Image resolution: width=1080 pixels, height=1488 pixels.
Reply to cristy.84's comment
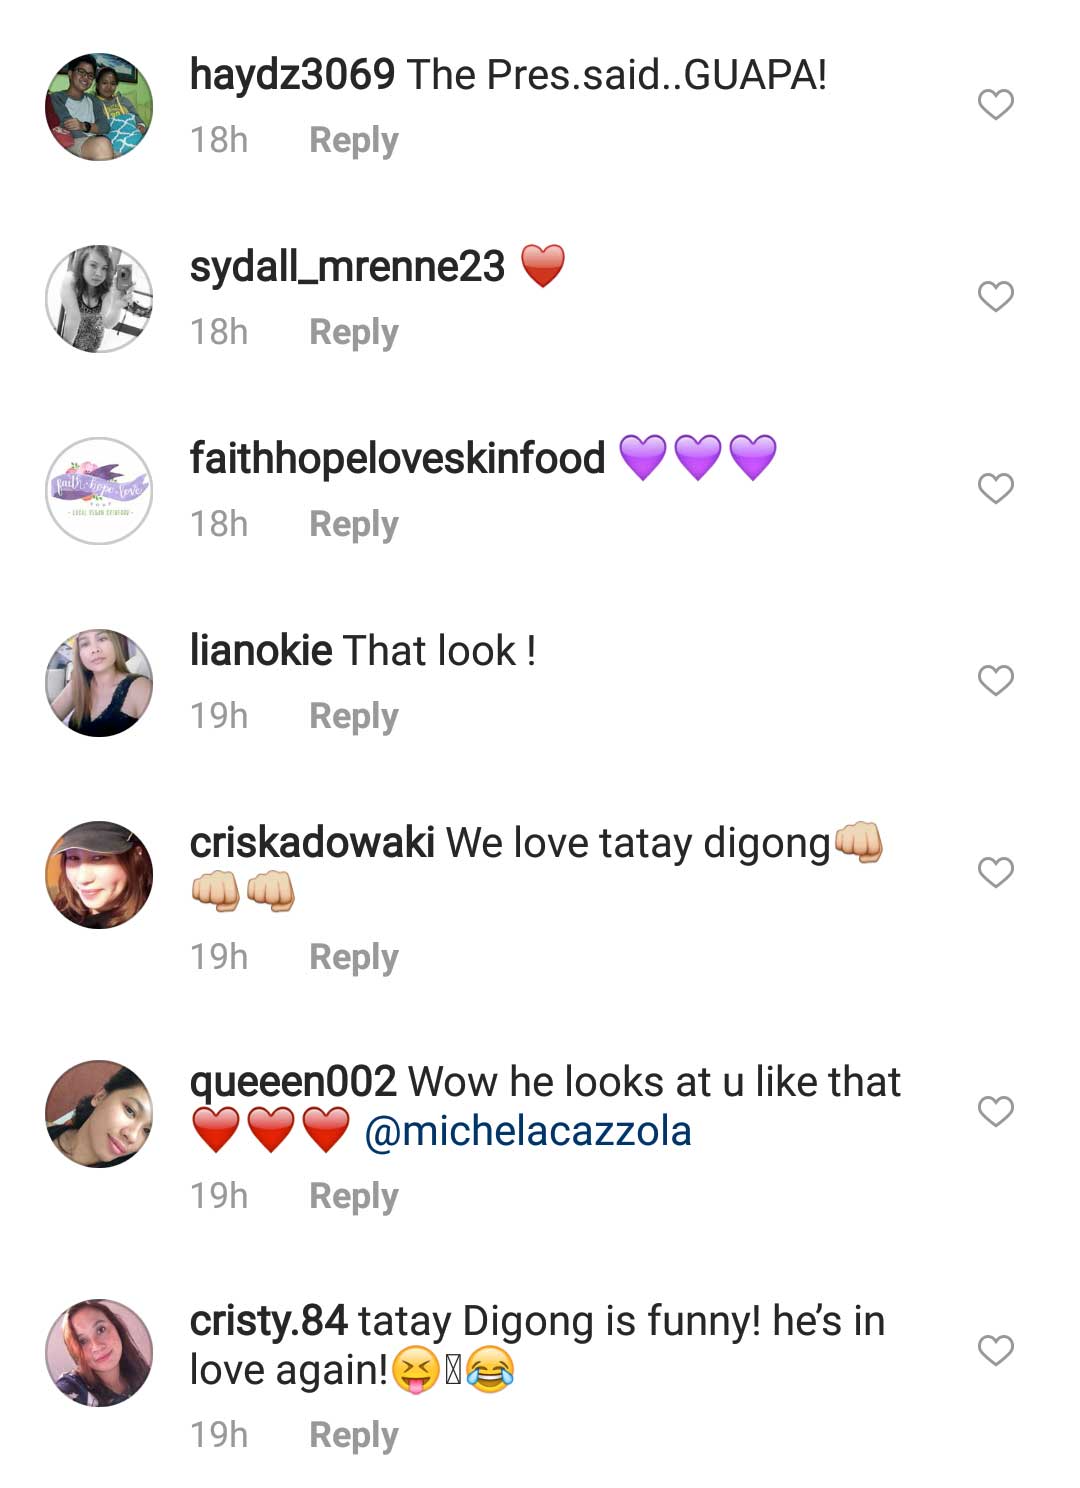[x=353, y=1434]
